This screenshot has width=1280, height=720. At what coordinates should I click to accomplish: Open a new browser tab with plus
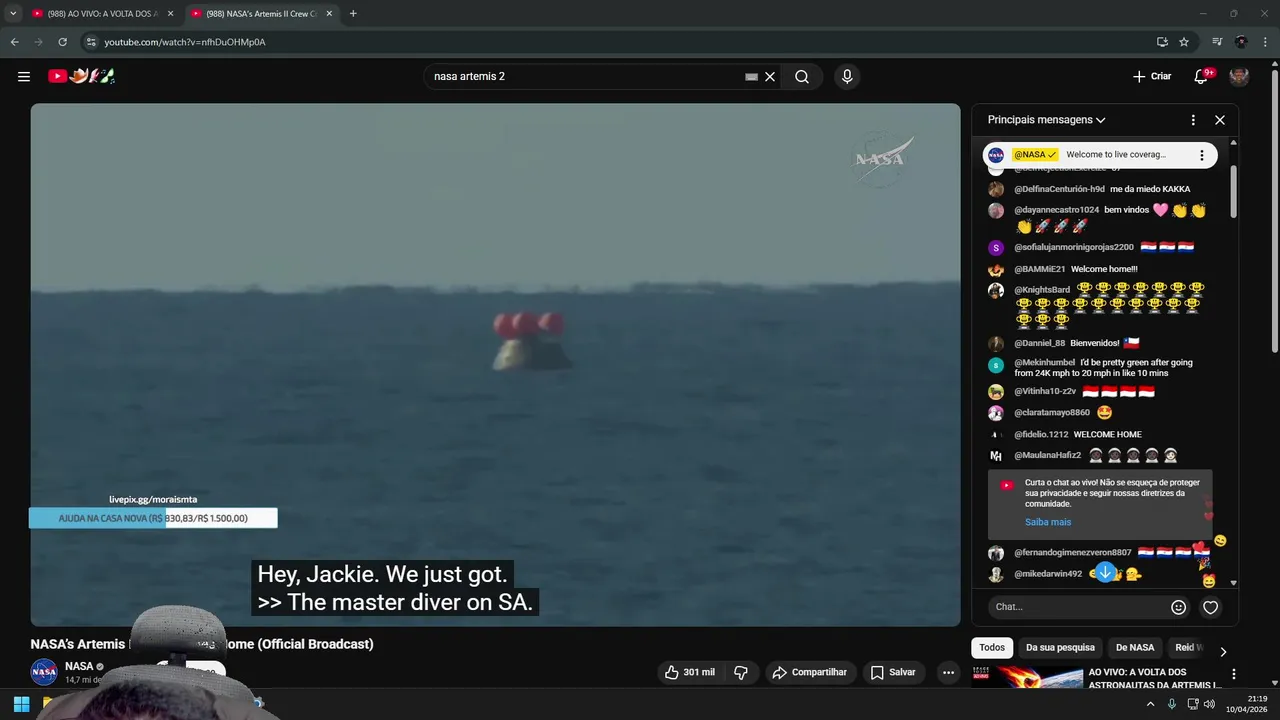point(353,13)
